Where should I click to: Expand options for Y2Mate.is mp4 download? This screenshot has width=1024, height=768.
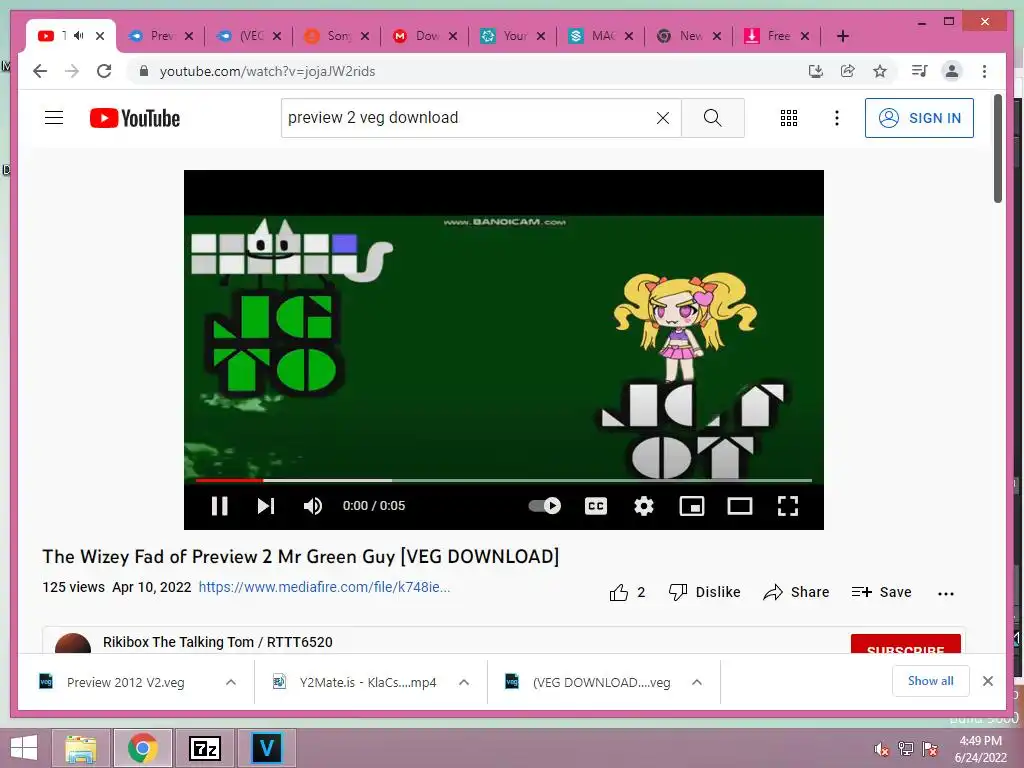coord(464,682)
